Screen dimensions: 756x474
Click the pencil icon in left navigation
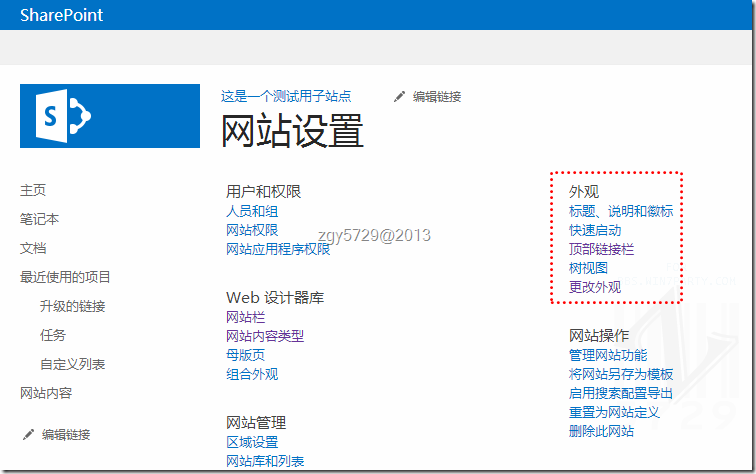coord(28,435)
